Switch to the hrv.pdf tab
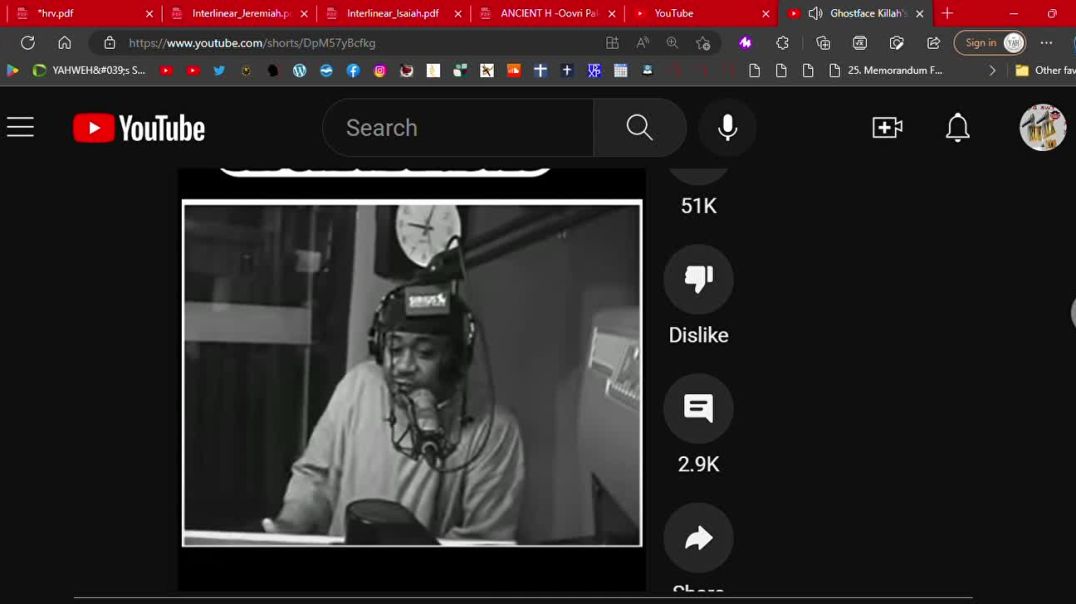 click(x=56, y=14)
